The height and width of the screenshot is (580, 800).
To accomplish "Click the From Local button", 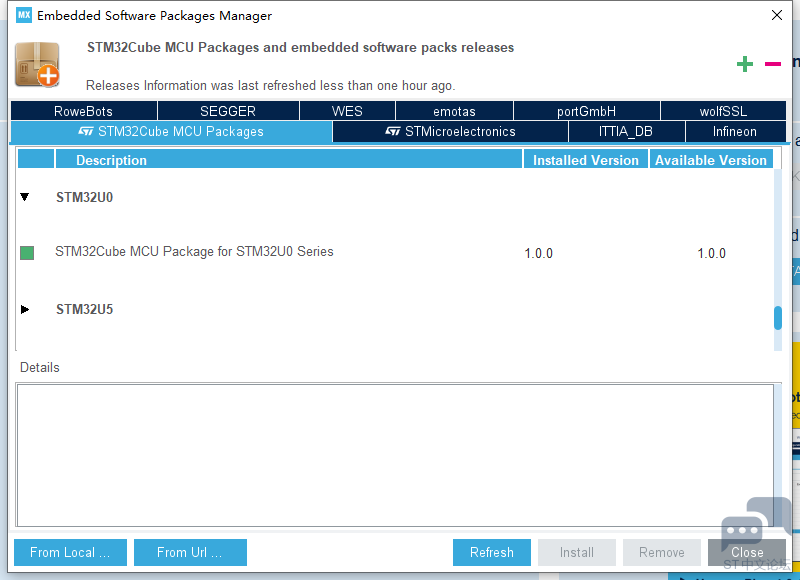I will coord(70,552).
